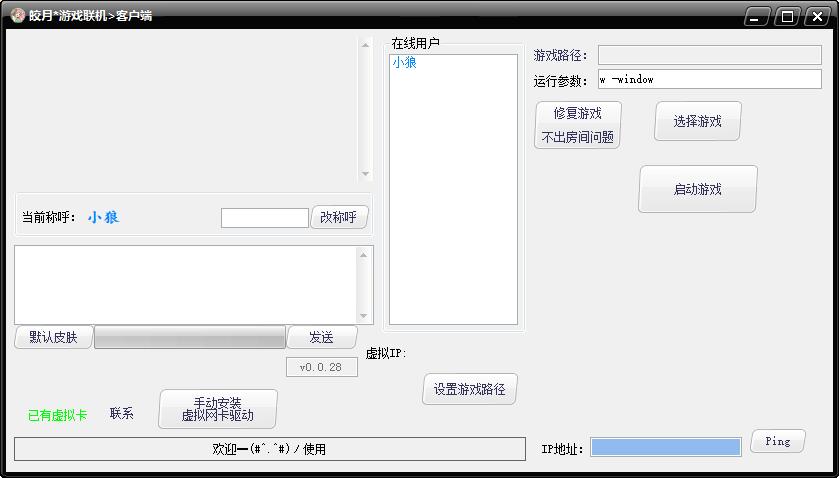Click the welcome status bar message

click(x=269, y=449)
